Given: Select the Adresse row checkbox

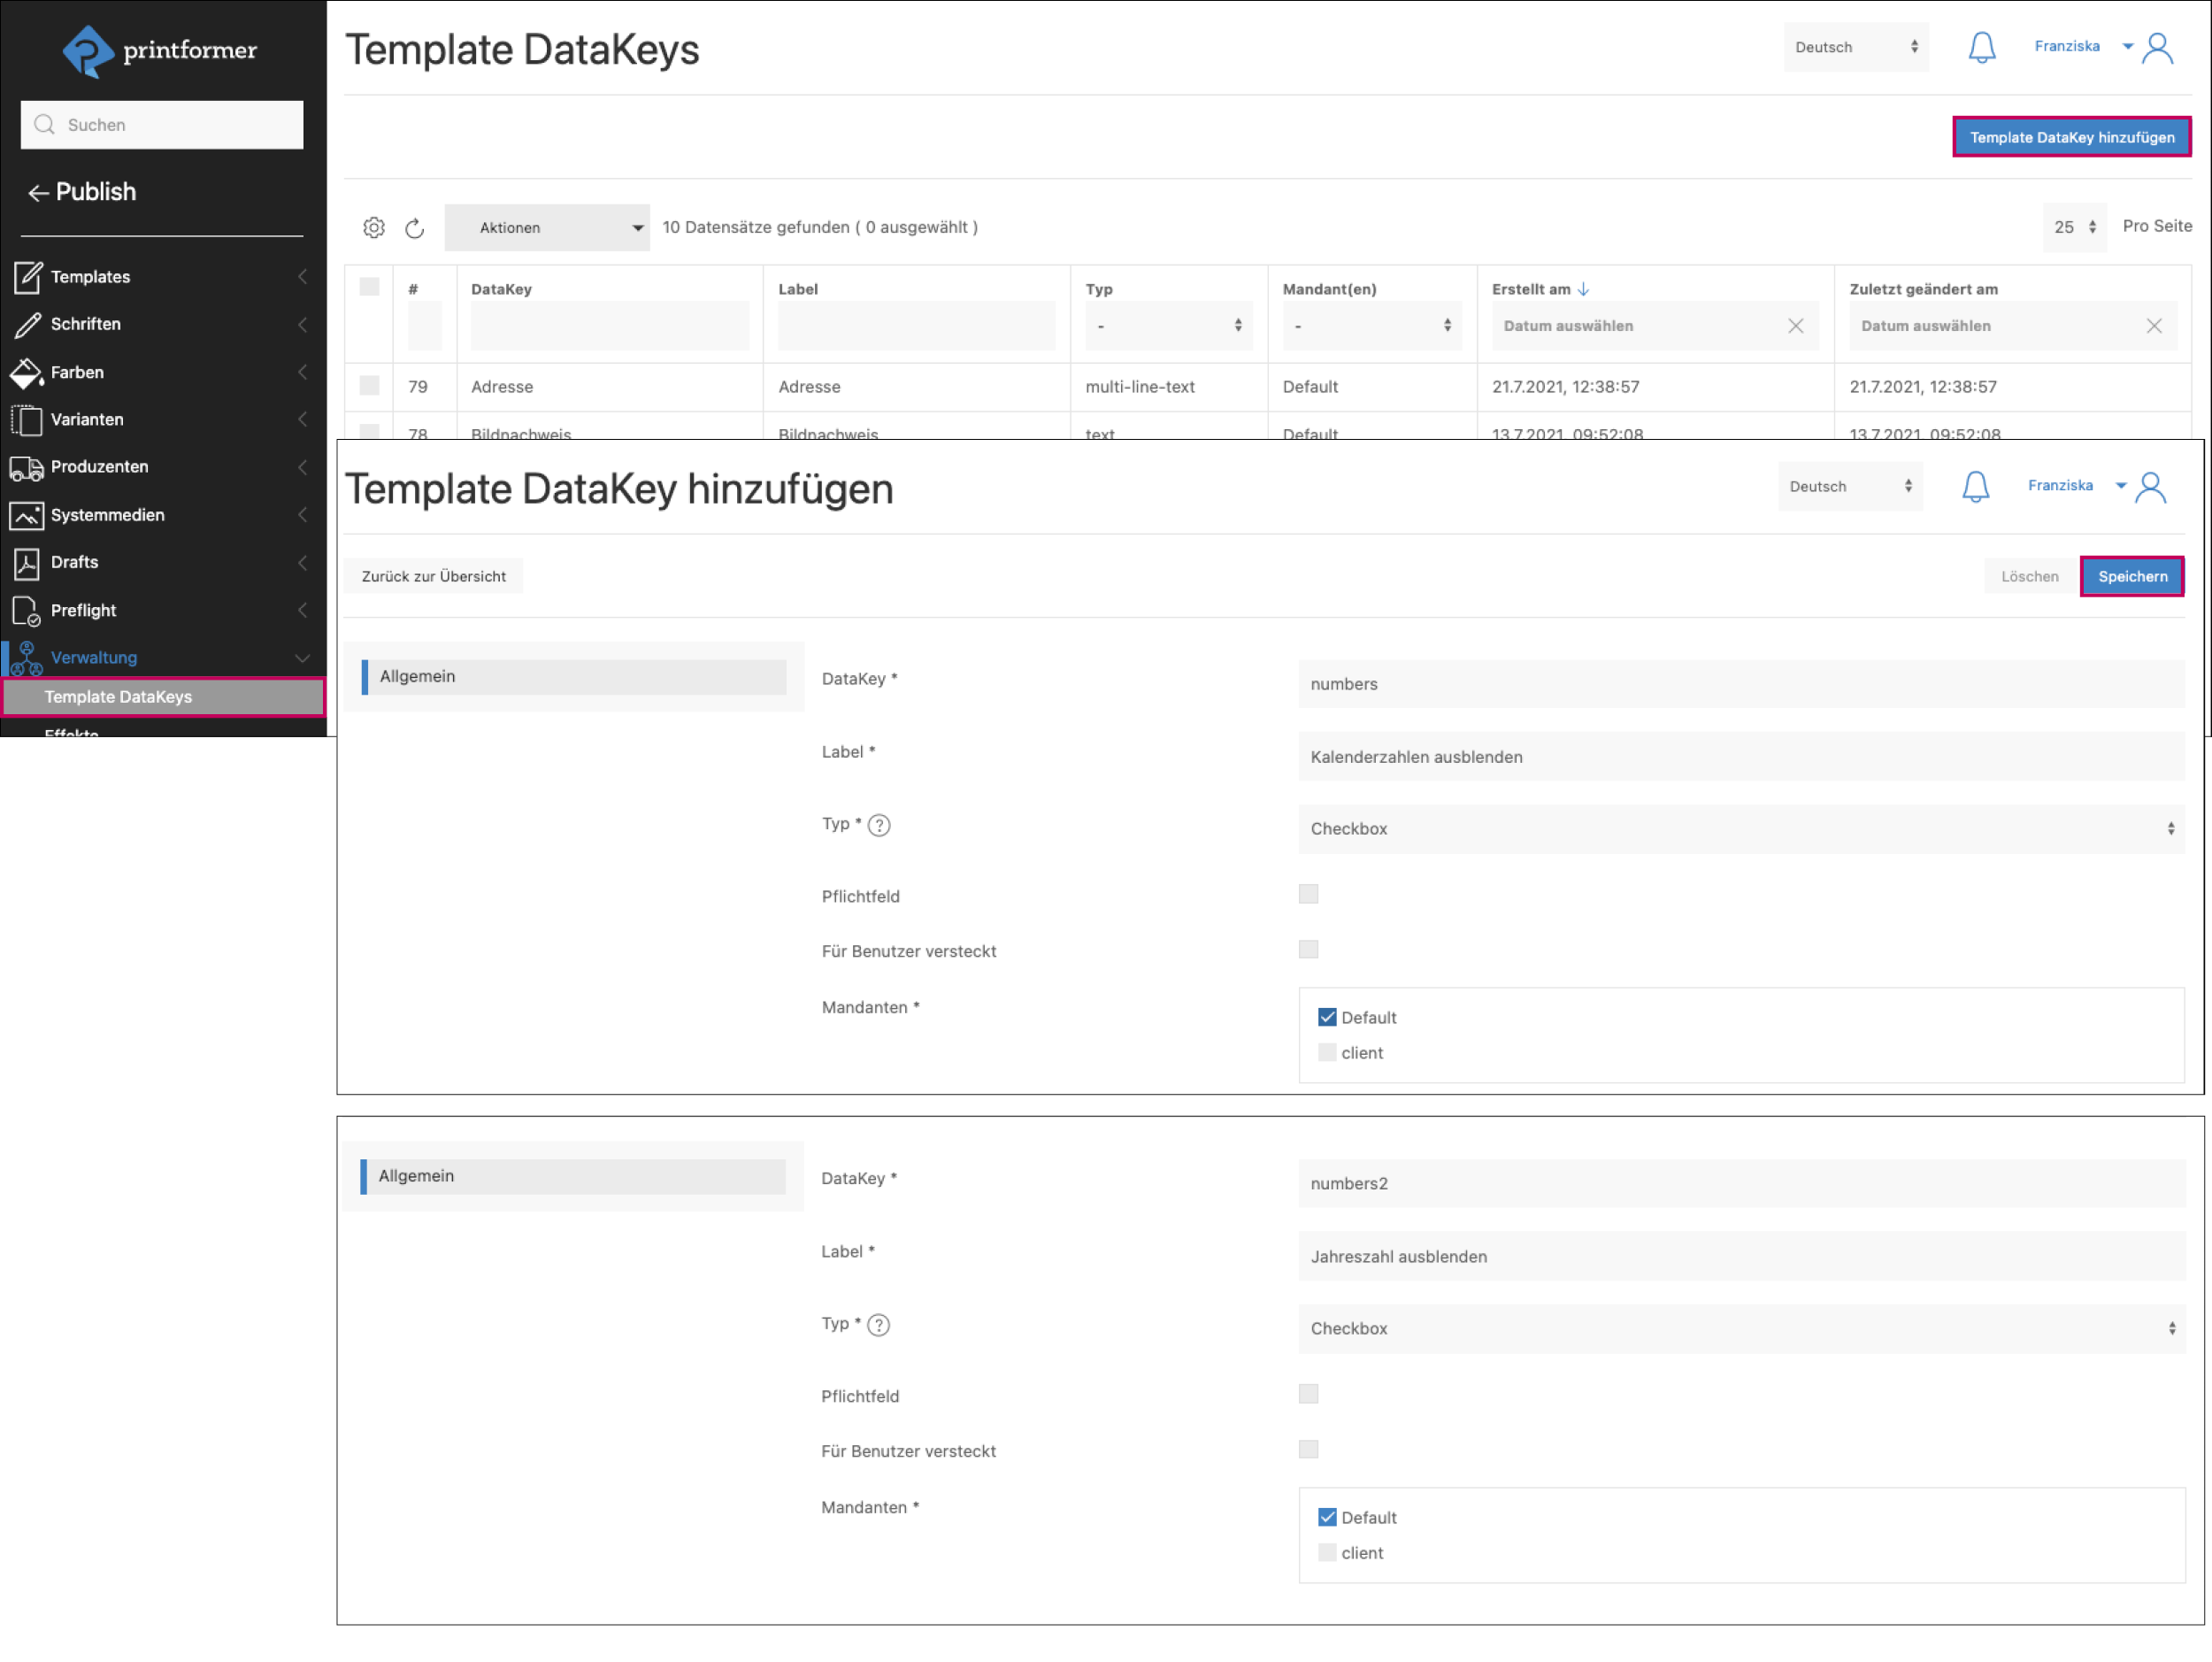Looking at the screenshot, I should click(x=369, y=386).
